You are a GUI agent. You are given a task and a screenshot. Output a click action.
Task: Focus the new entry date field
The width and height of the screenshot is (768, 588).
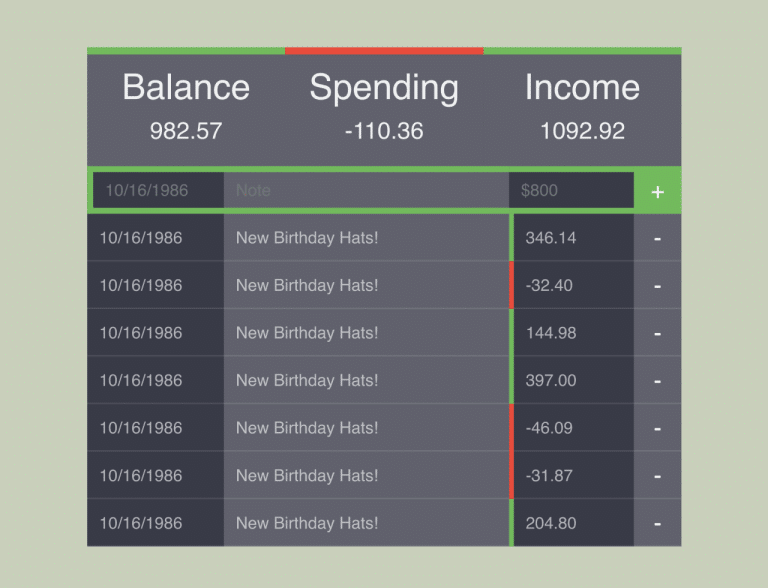tap(158, 190)
